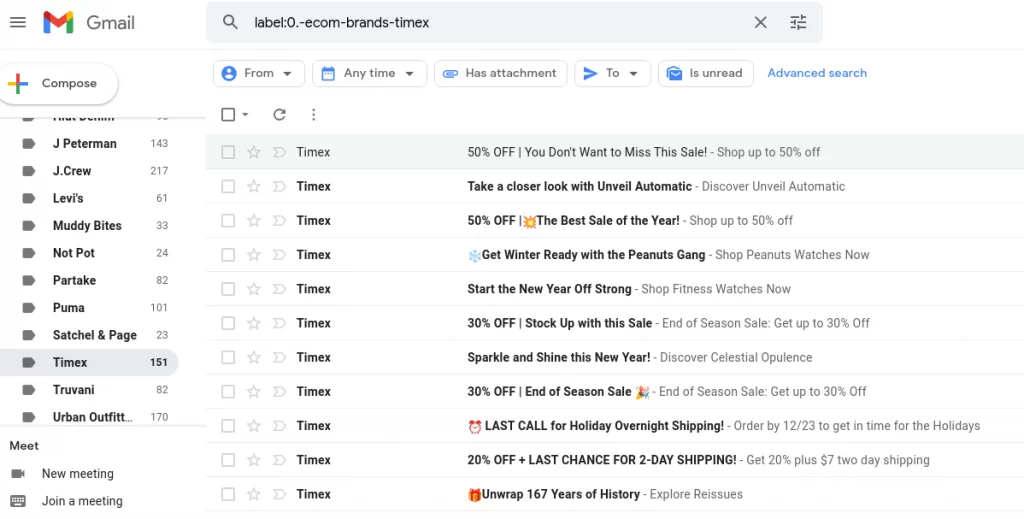Viewport: 1024px width, 519px height.
Task: Open the From filter dropdown
Action: (259, 73)
